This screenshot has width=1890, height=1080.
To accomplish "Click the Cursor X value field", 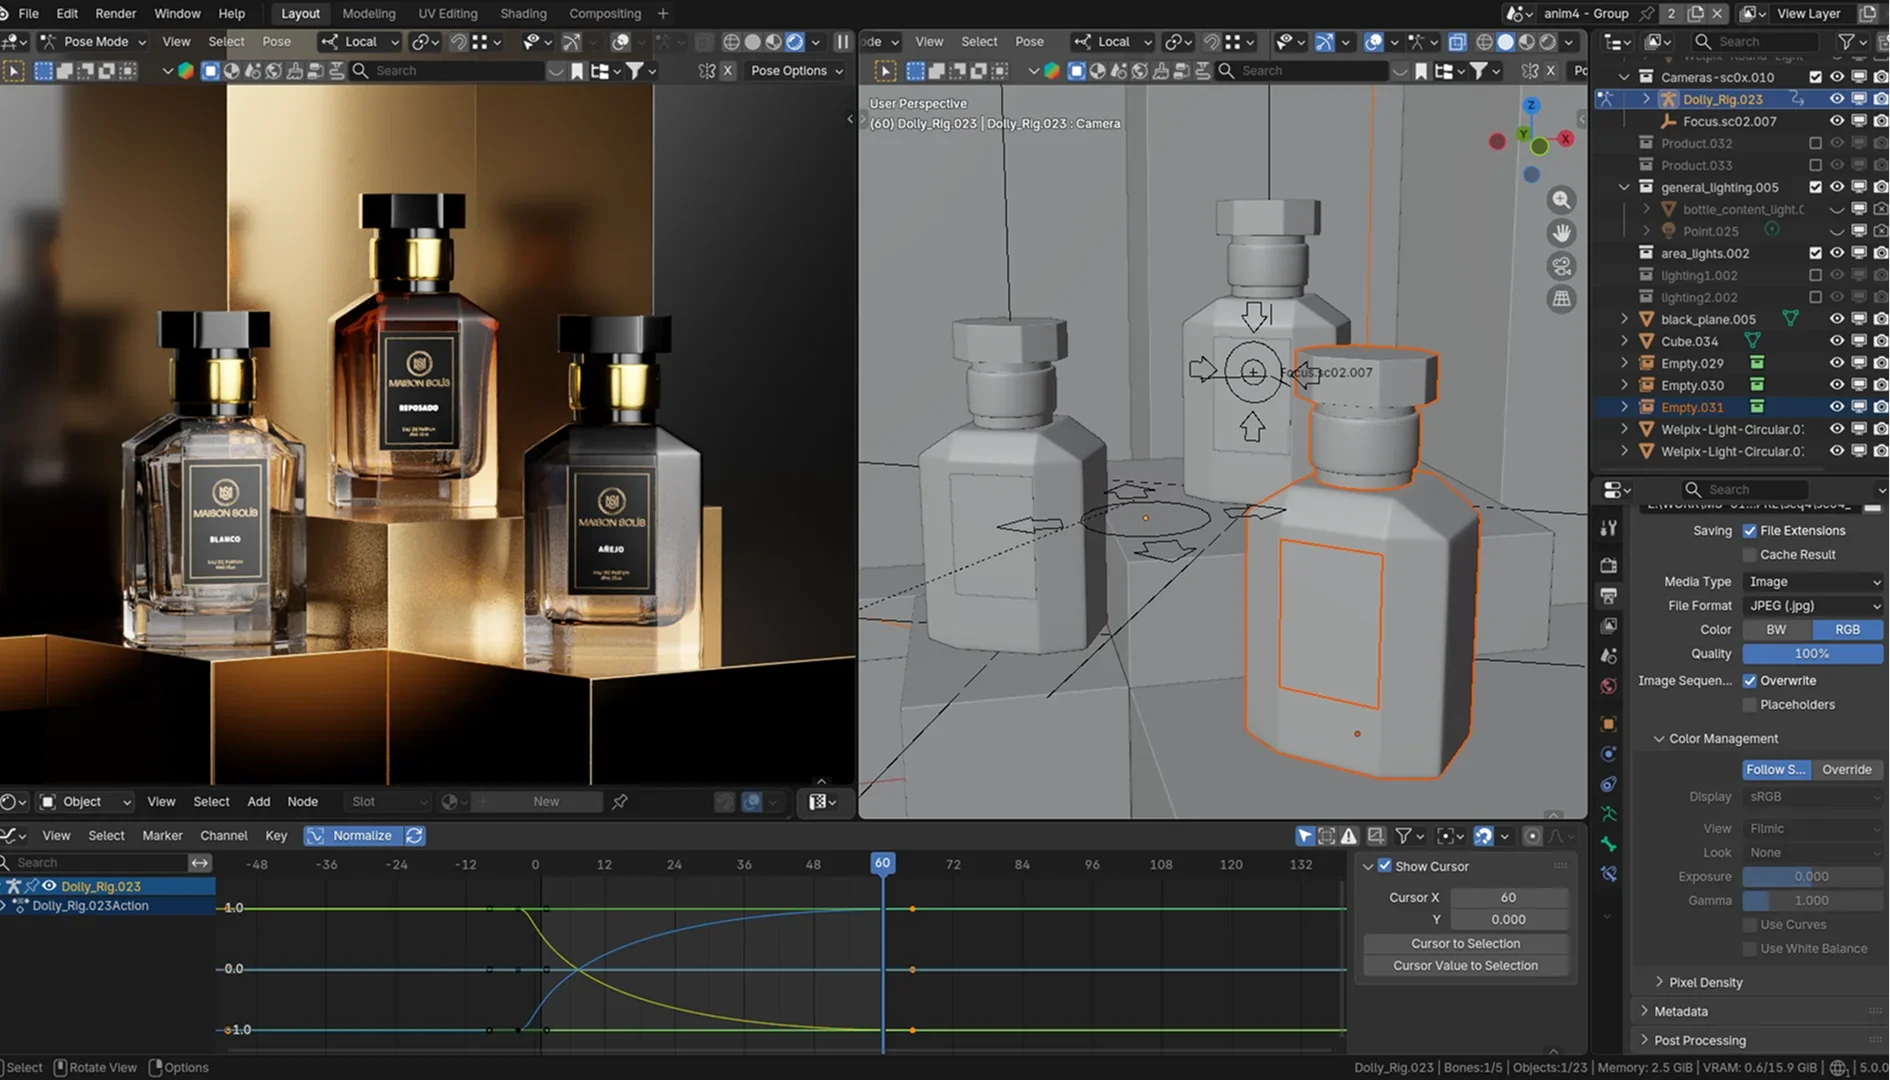I will [1508, 898].
